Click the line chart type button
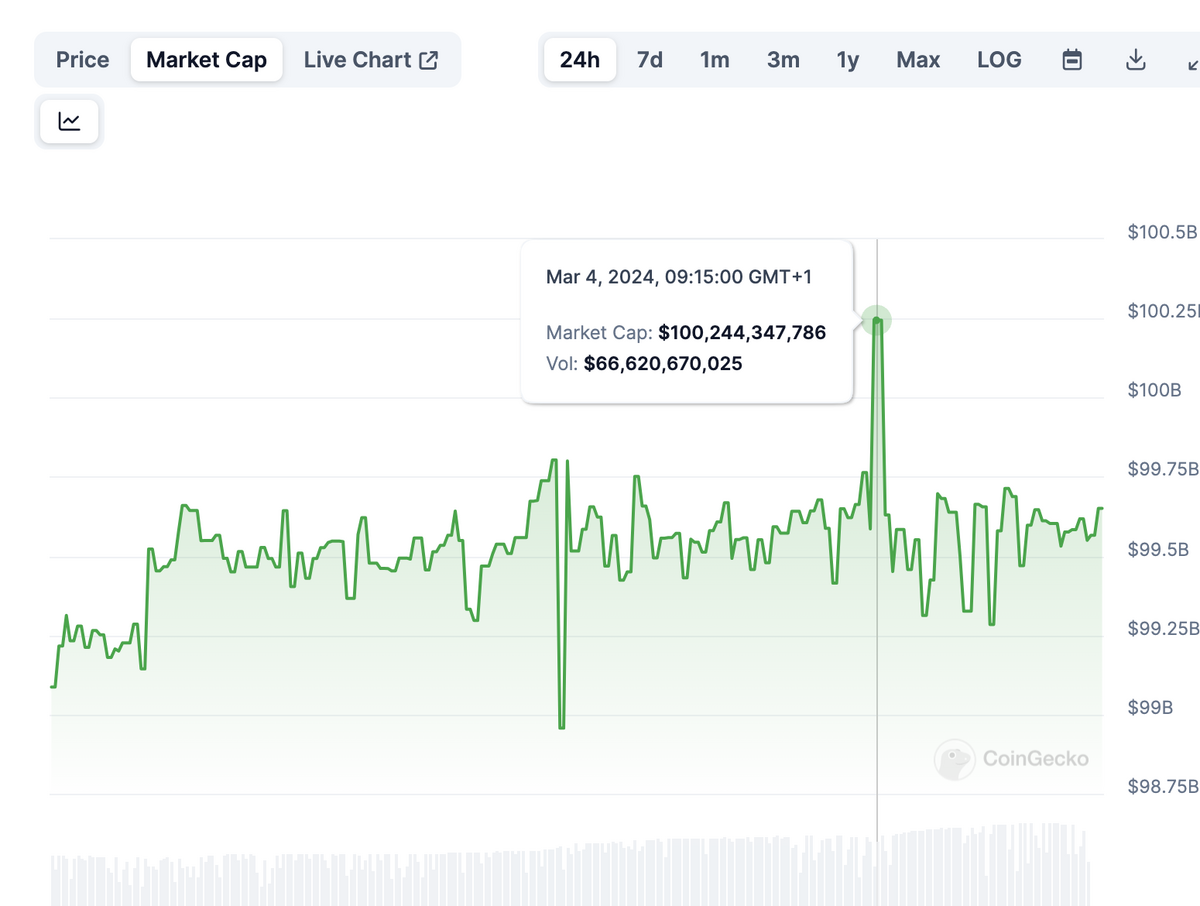 click(x=69, y=122)
